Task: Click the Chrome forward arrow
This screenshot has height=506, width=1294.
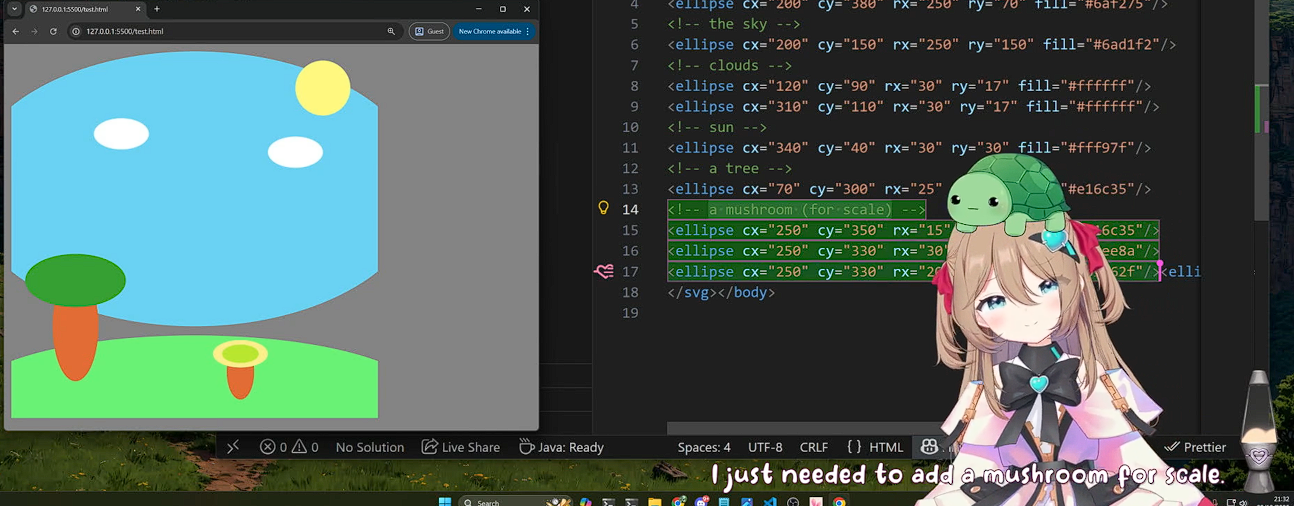Action: tap(34, 31)
